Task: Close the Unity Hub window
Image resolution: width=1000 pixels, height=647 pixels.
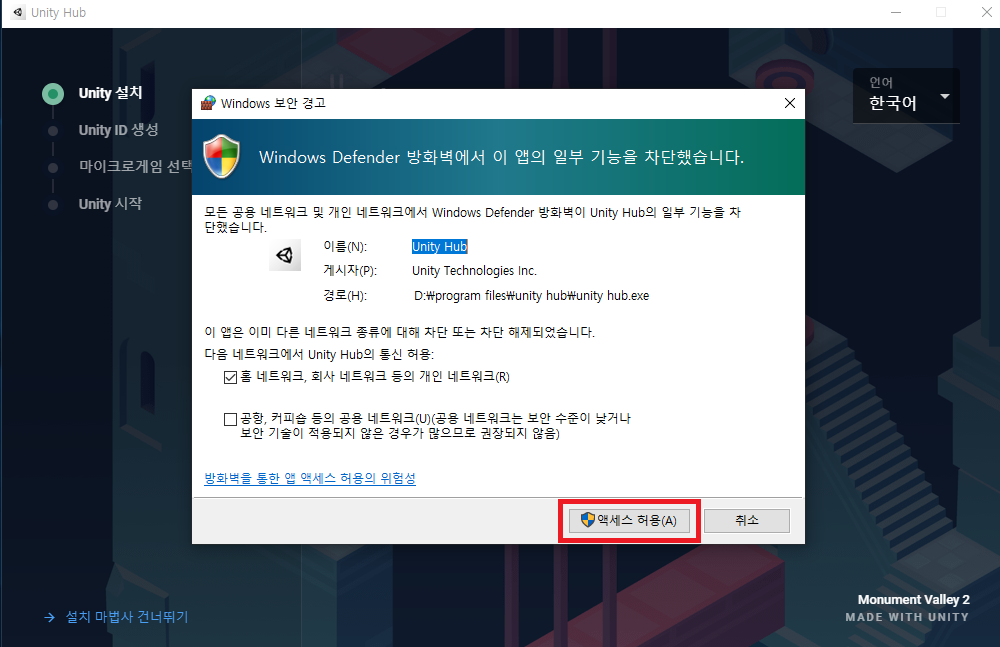Action: tap(987, 13)
